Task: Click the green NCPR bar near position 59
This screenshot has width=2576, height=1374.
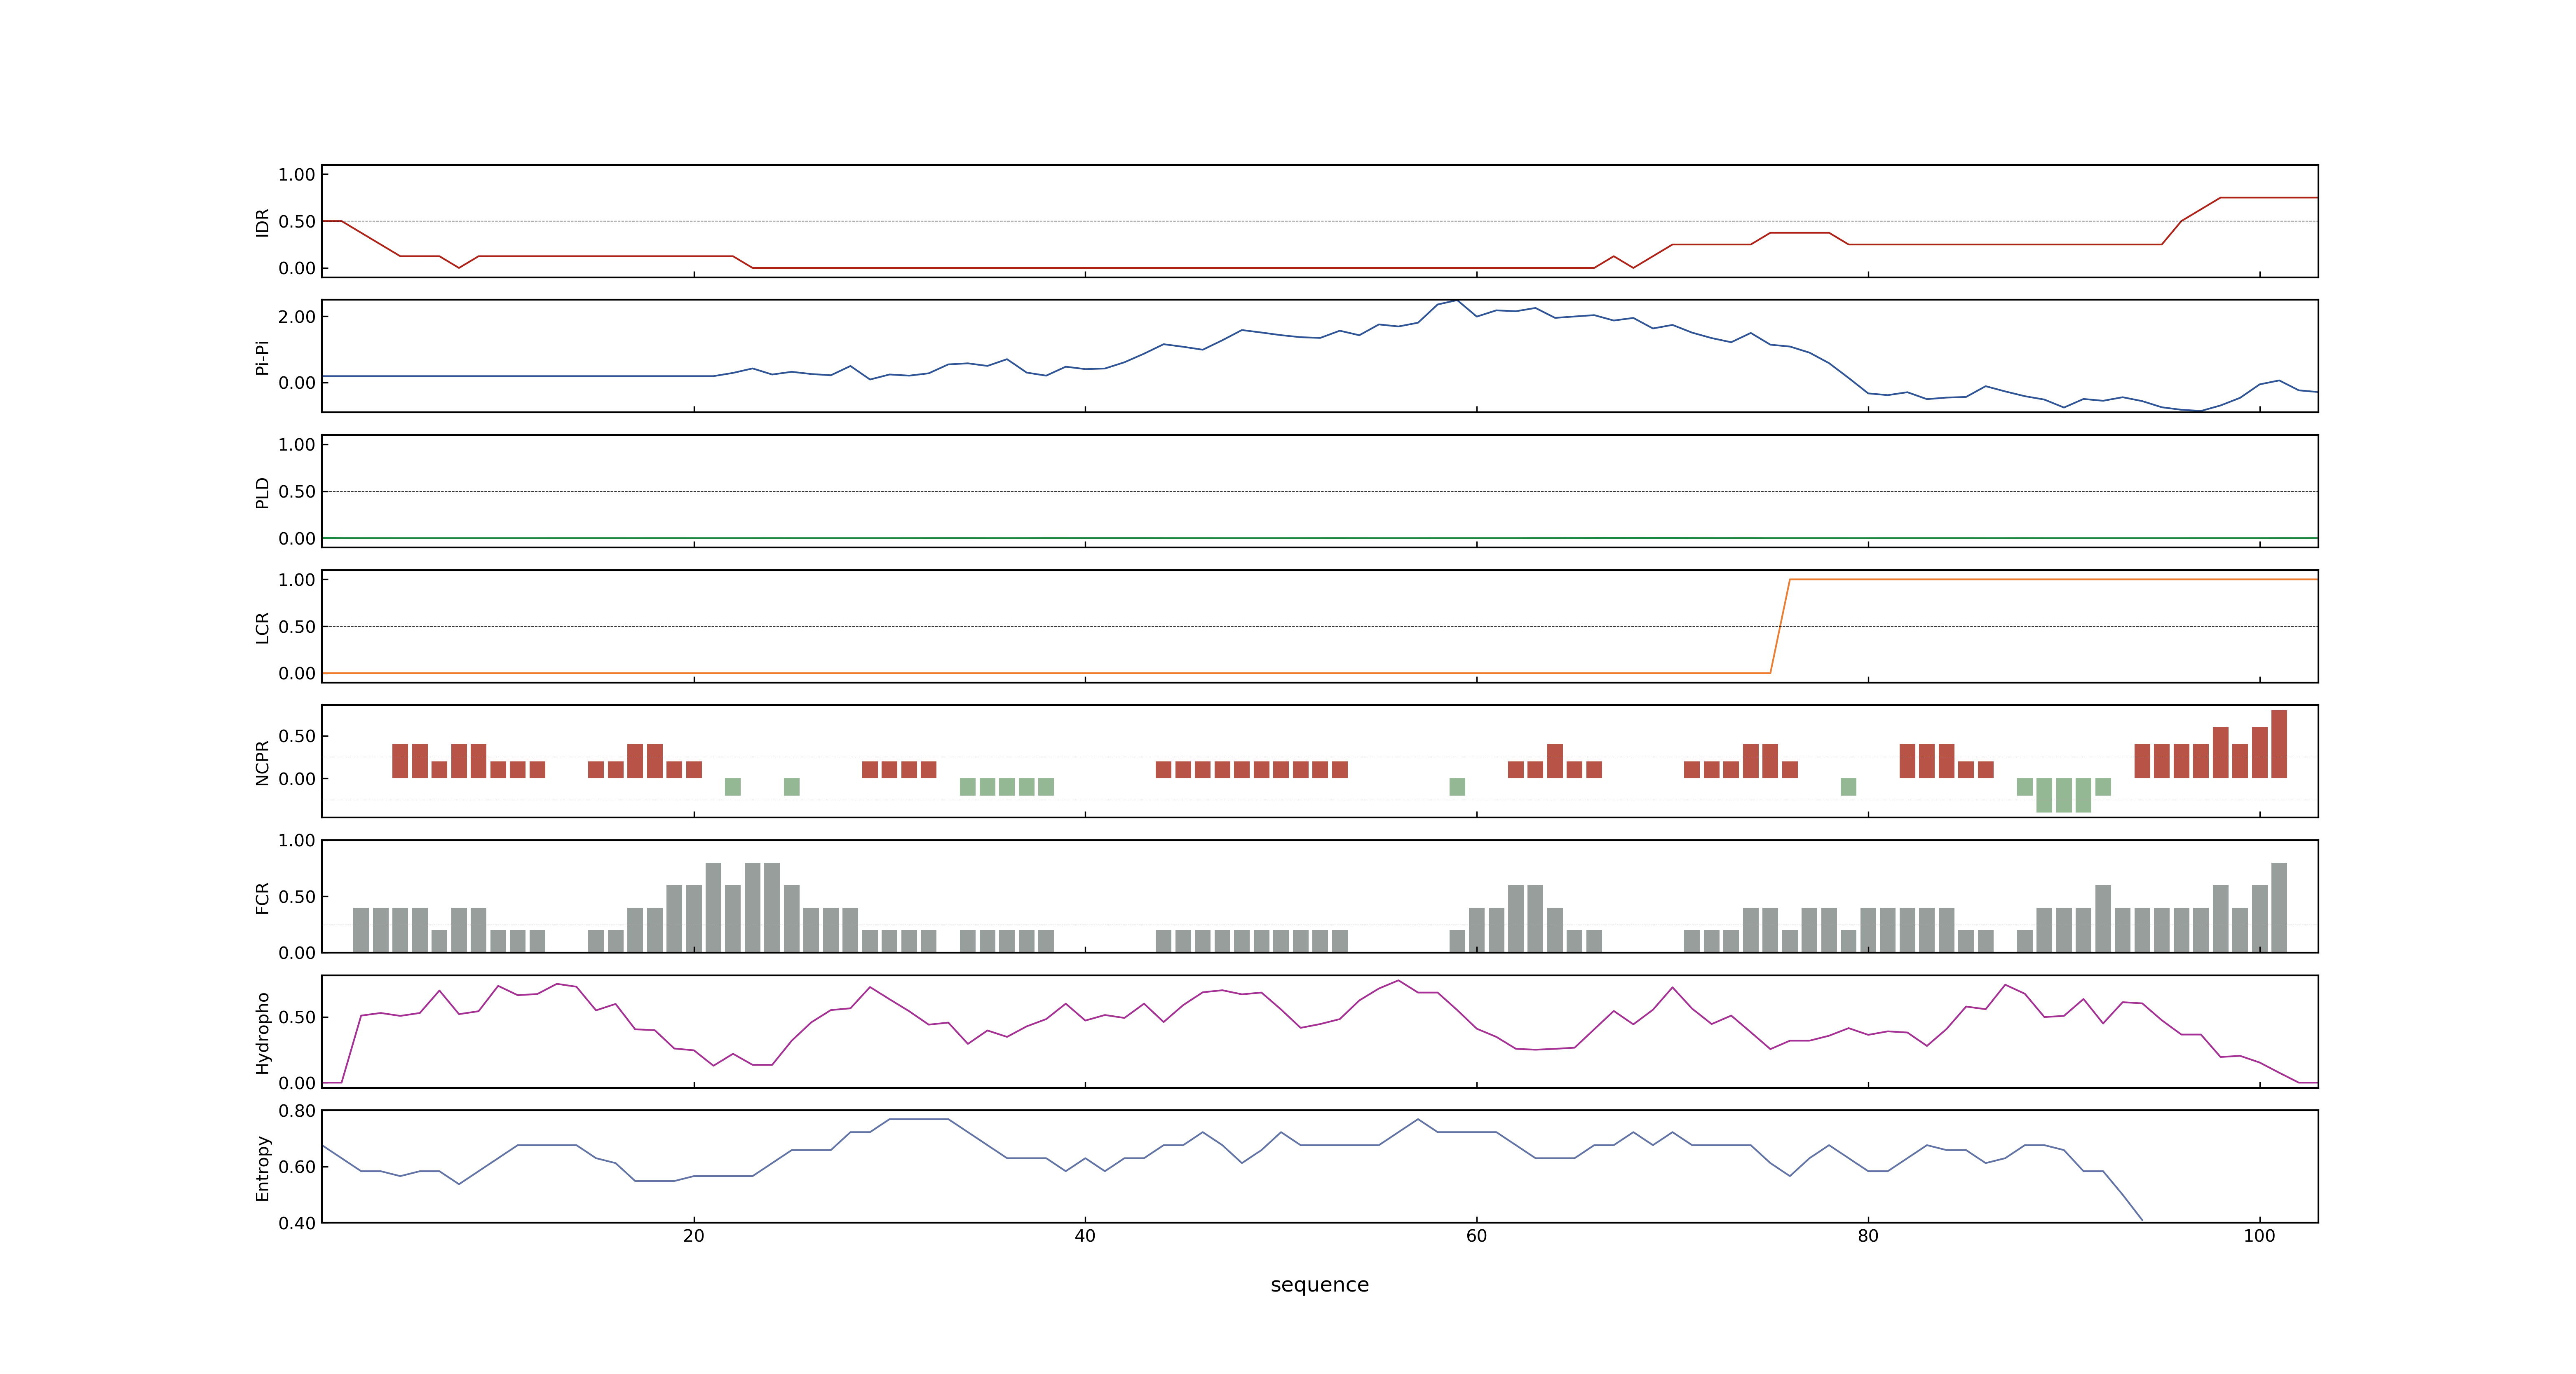Action: click(x=1457, y=787)
